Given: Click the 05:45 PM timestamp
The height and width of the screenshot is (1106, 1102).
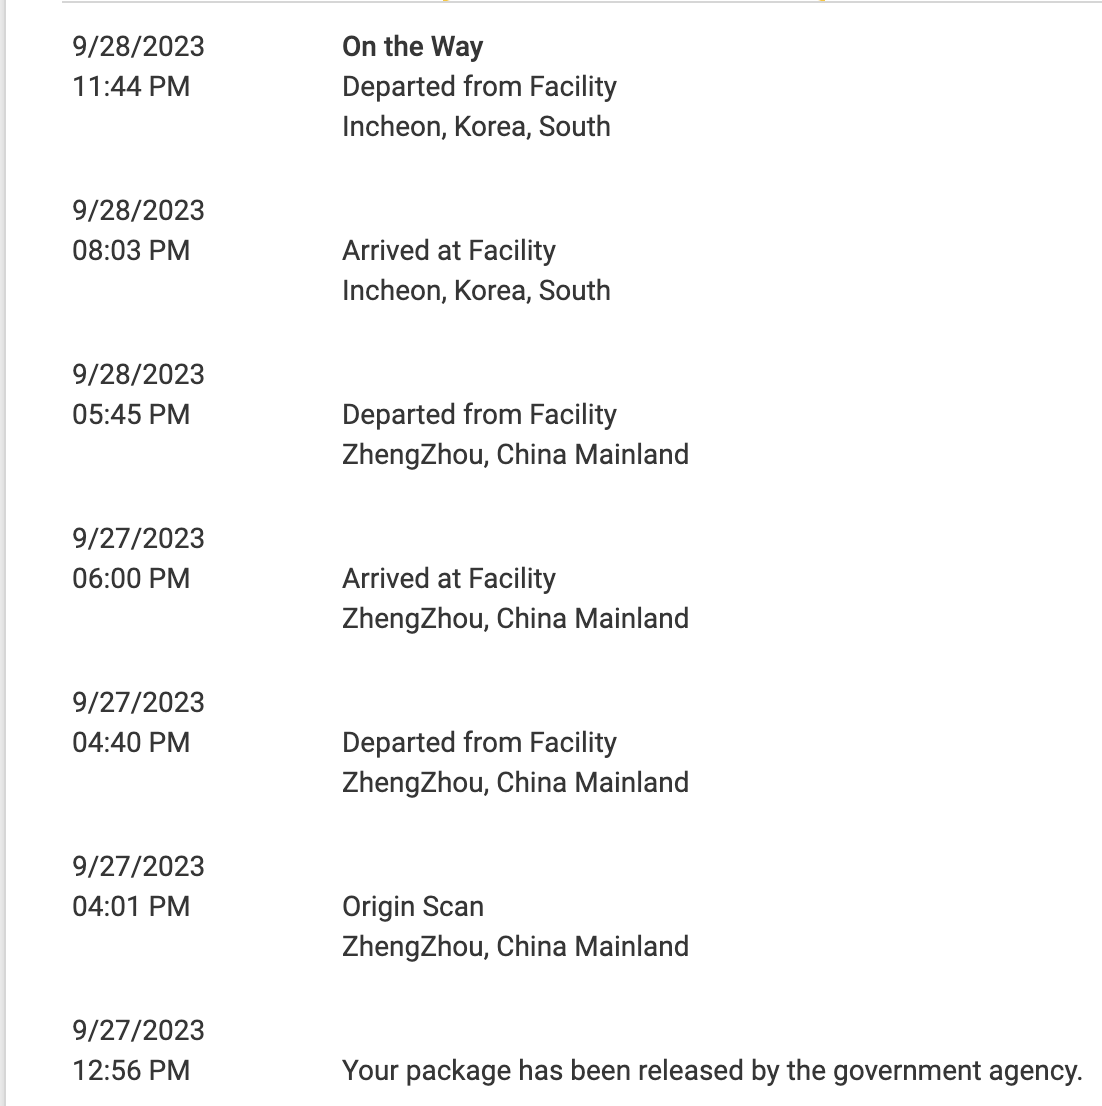Looking at the screenshot, I should point(131,415).
